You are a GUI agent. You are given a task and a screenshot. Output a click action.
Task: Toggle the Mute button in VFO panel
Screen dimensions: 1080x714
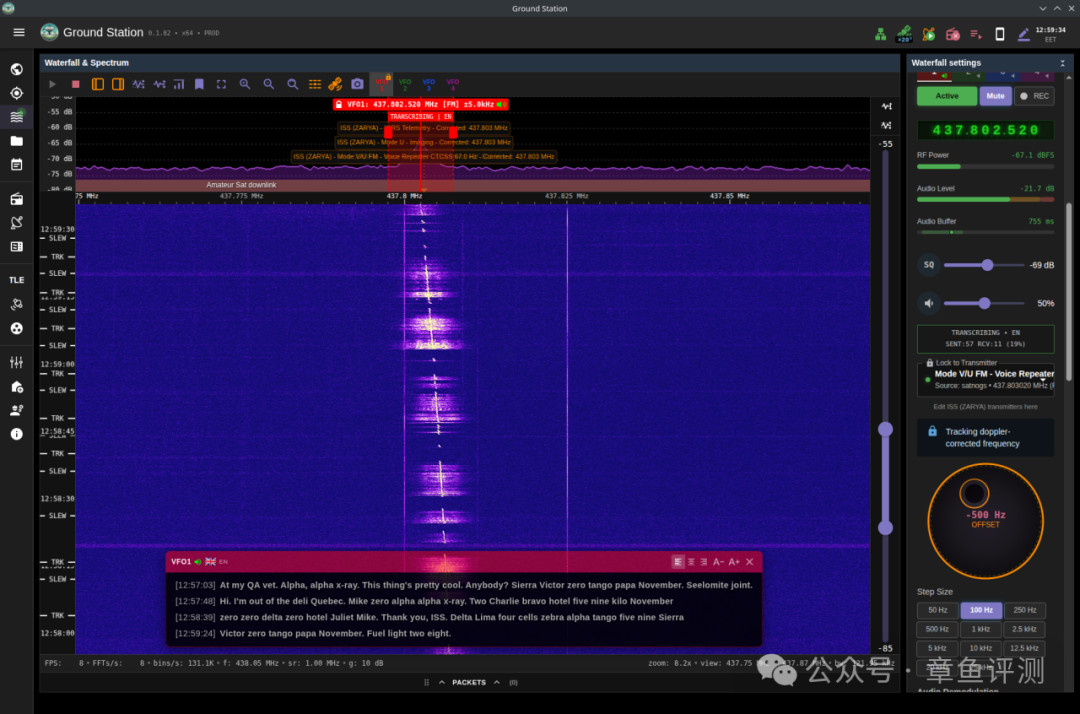click(x=995, y=96)
